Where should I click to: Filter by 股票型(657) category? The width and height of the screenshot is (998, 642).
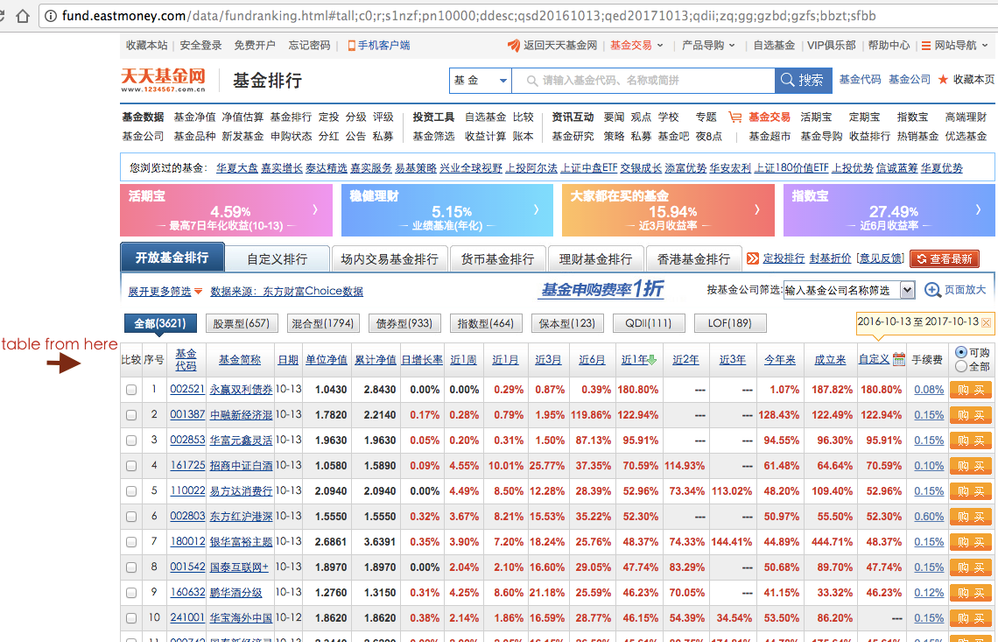pos(241,323)
